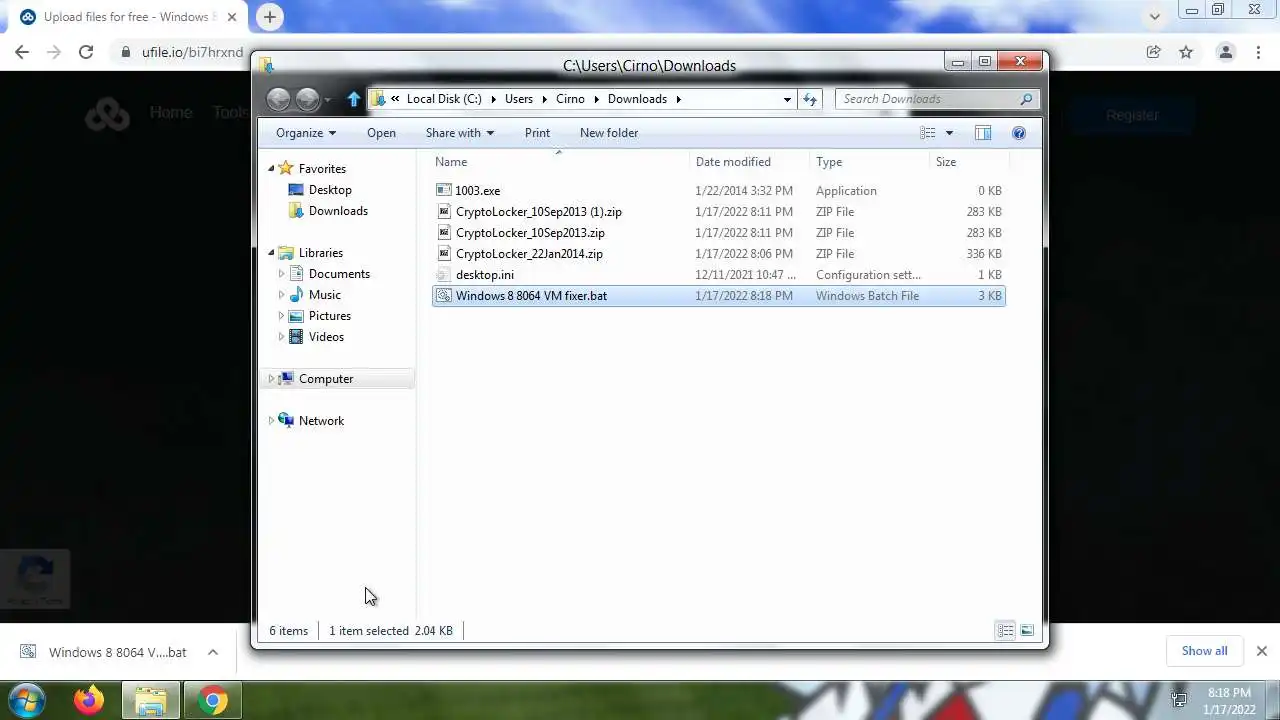Click the Search Downloads field
The image size is (1280, 720).
[x=925, y=99]
